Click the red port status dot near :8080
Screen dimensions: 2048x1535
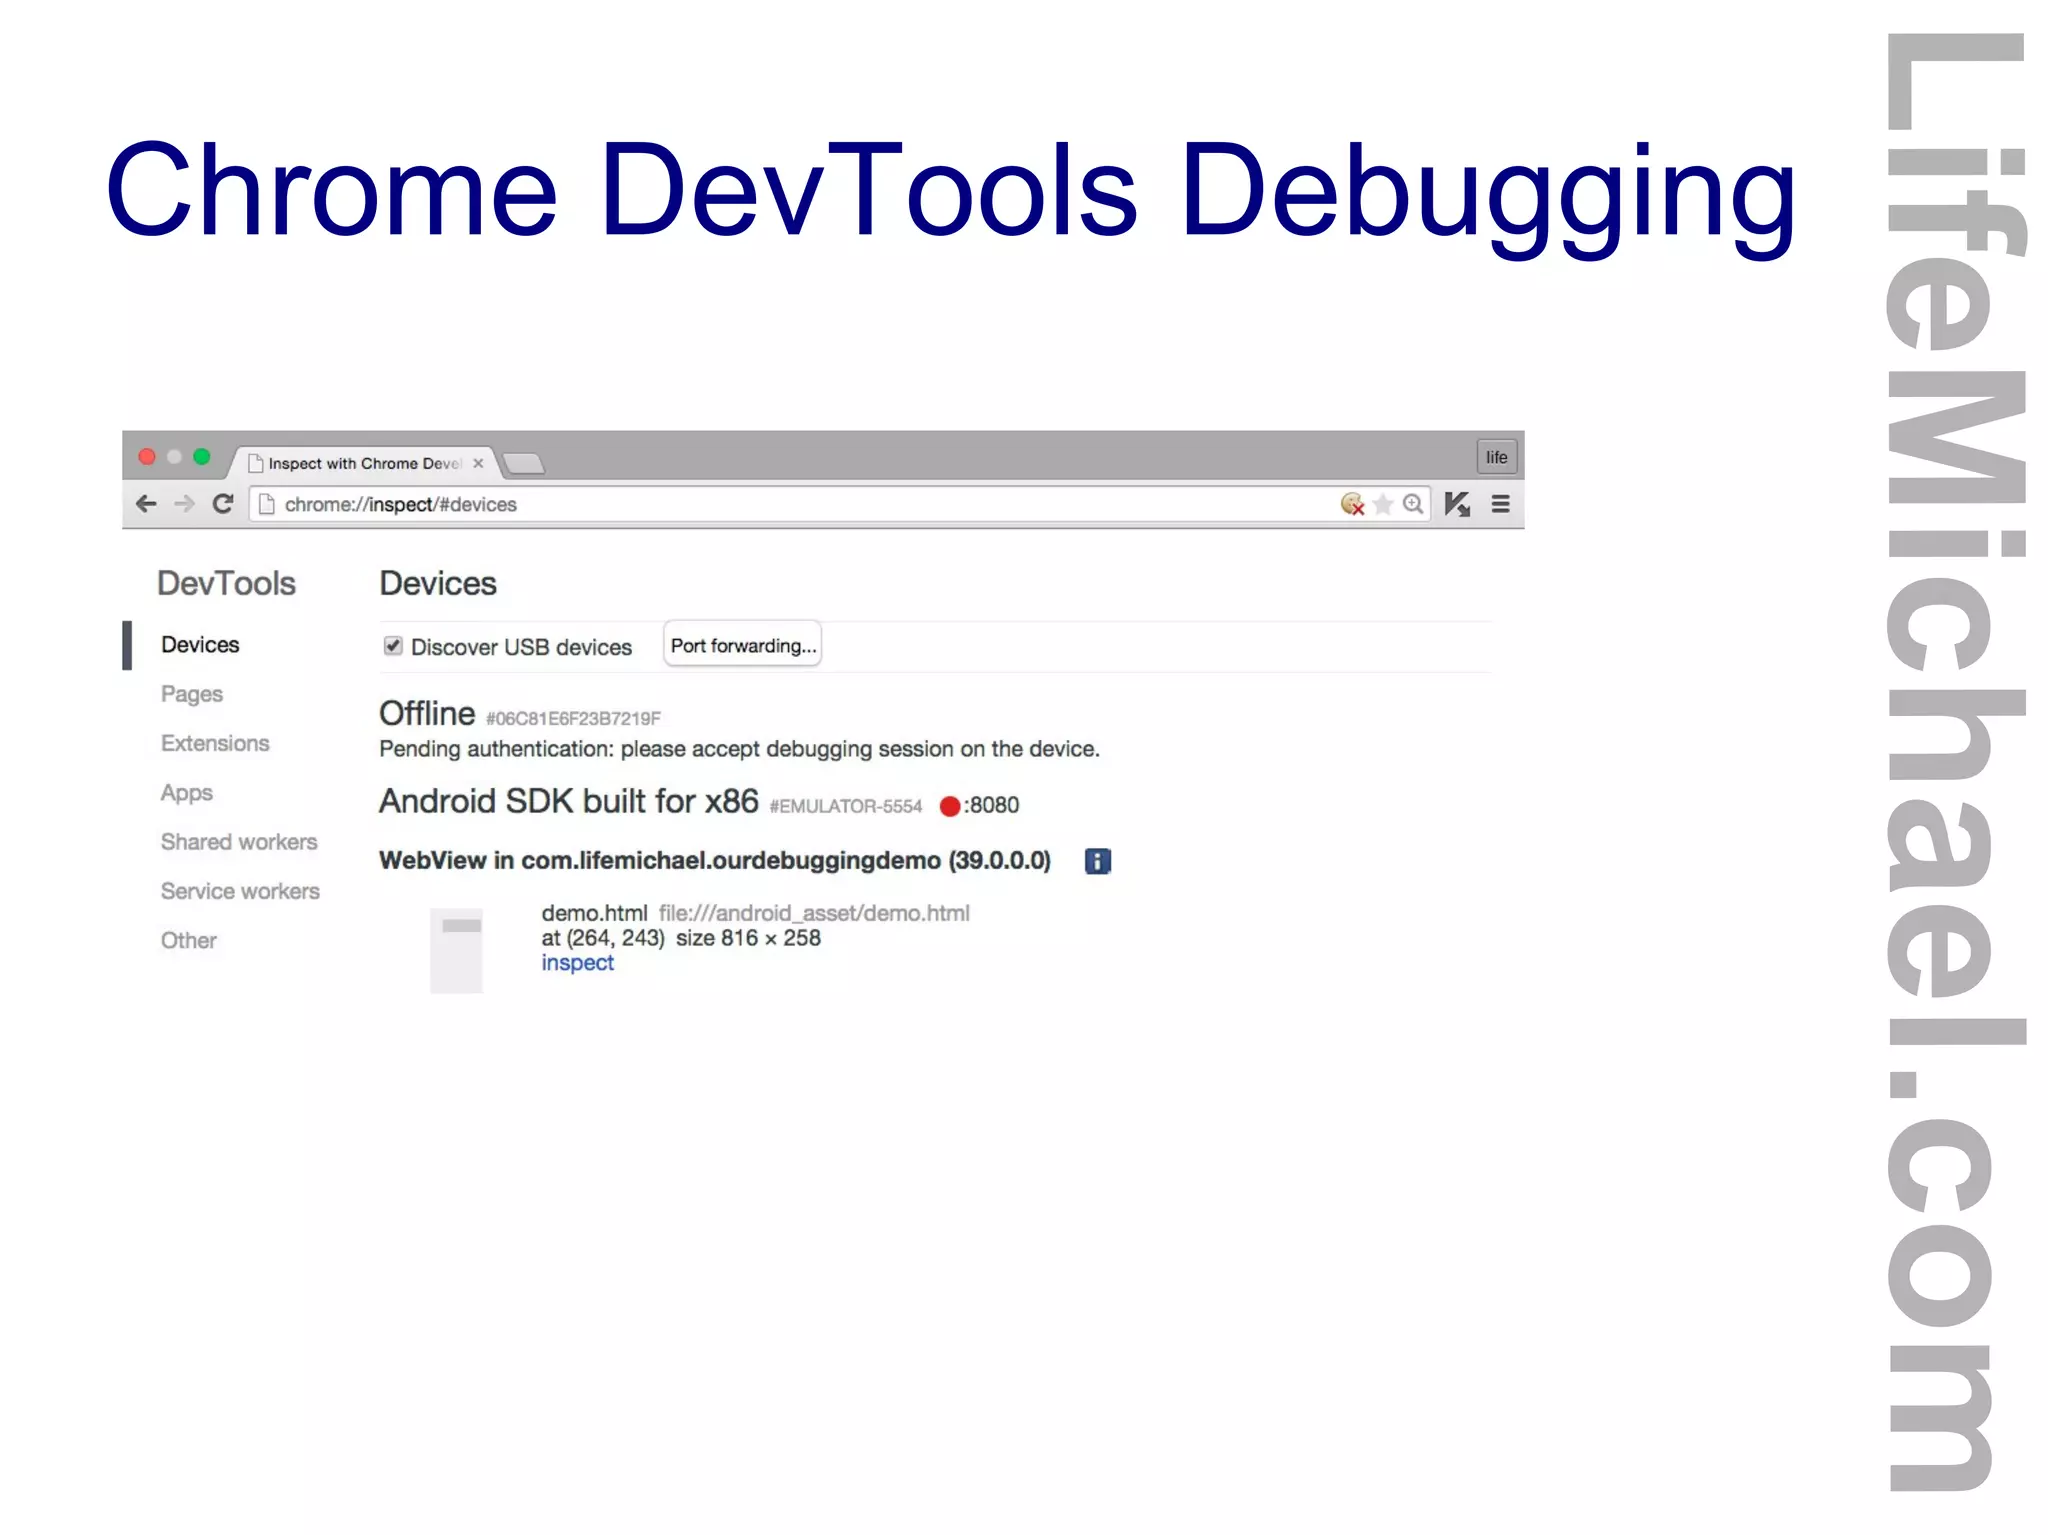click(950, 806)
